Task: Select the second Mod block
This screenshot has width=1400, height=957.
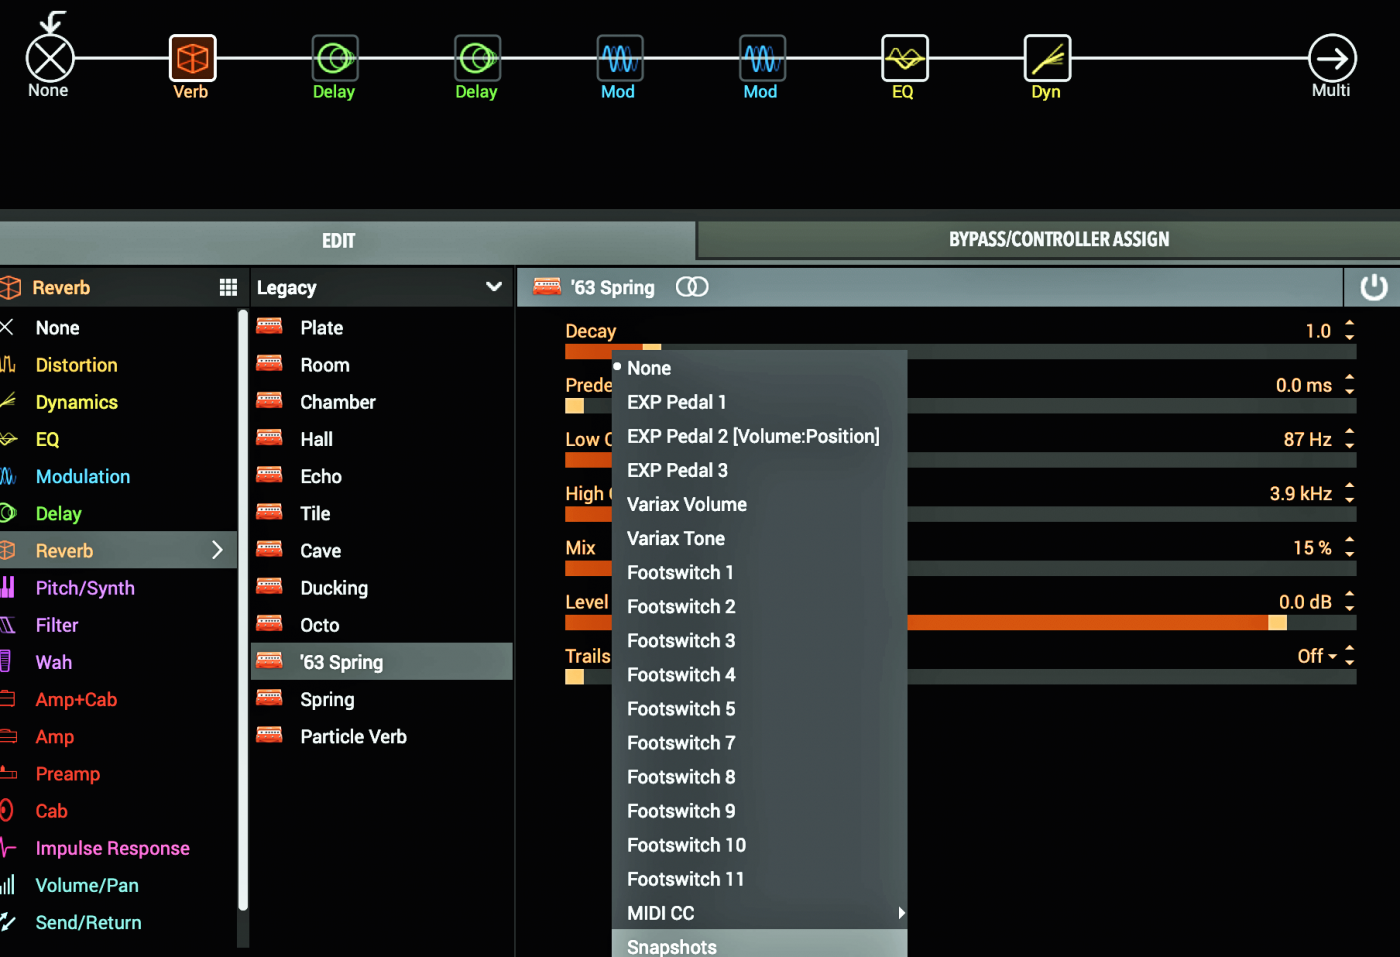Action: (x=762, y=58)
